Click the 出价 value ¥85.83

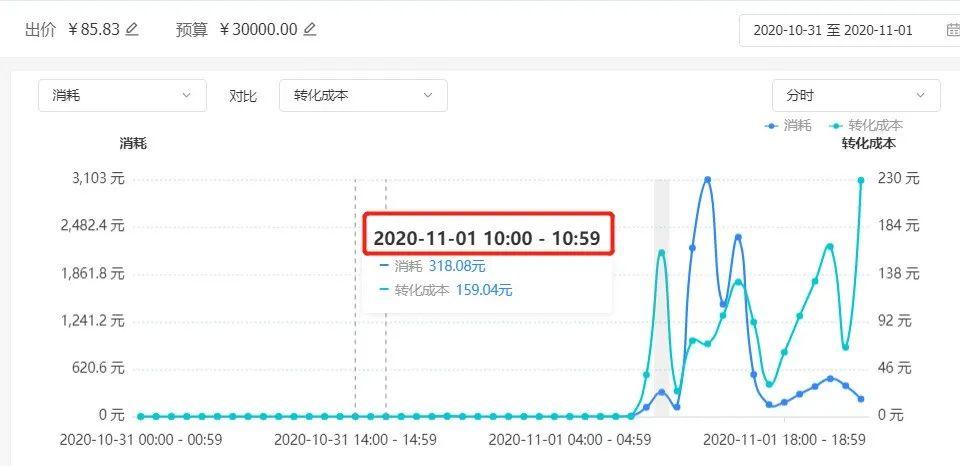coord(94,29)
